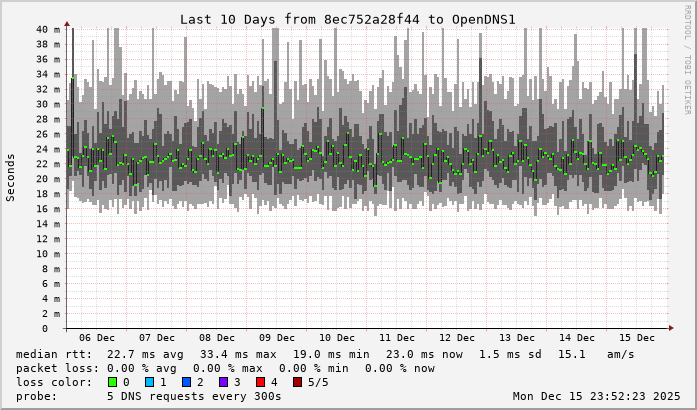Screen dimensions: 697x410
Task: Click the dark red 5/5 loss swatch
Action: click(297, 382)
